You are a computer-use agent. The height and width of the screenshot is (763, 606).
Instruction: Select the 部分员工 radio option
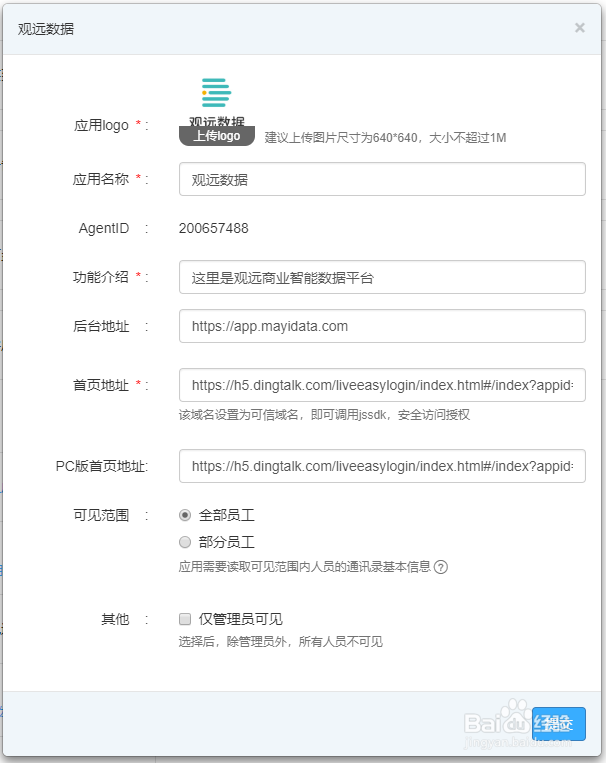(185, 542)
